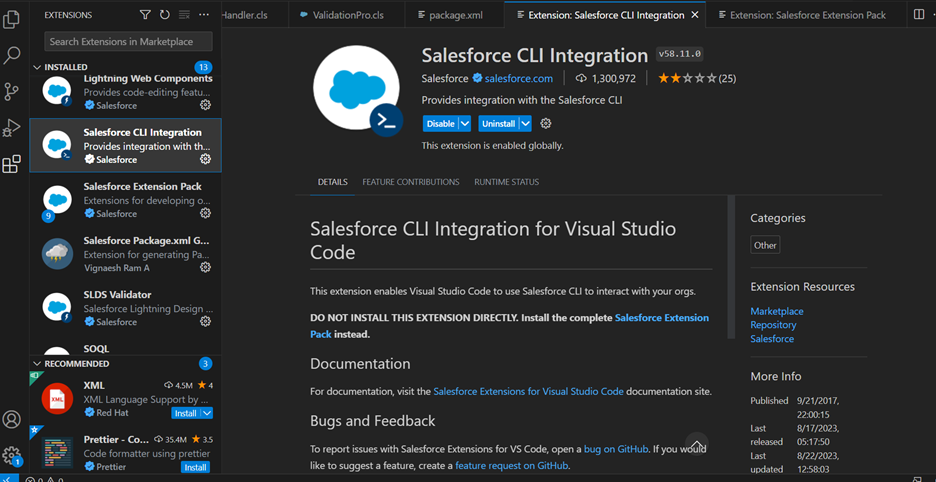Click the scroll-to-top arrow button
The width and height of the screenshot is (936, 482).
696,444
